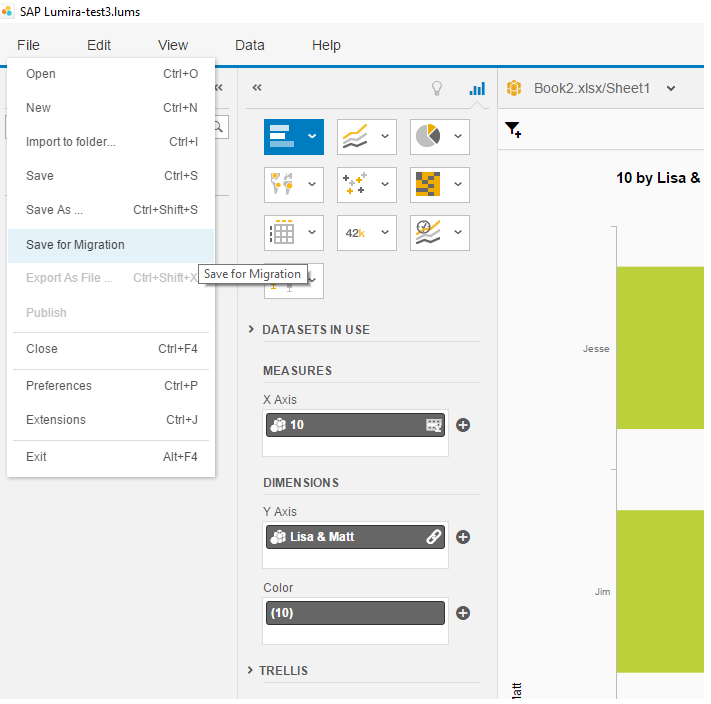This screenshot has width=711, height=704.
Task: Choose Close from the File menu
Action: 111,349
